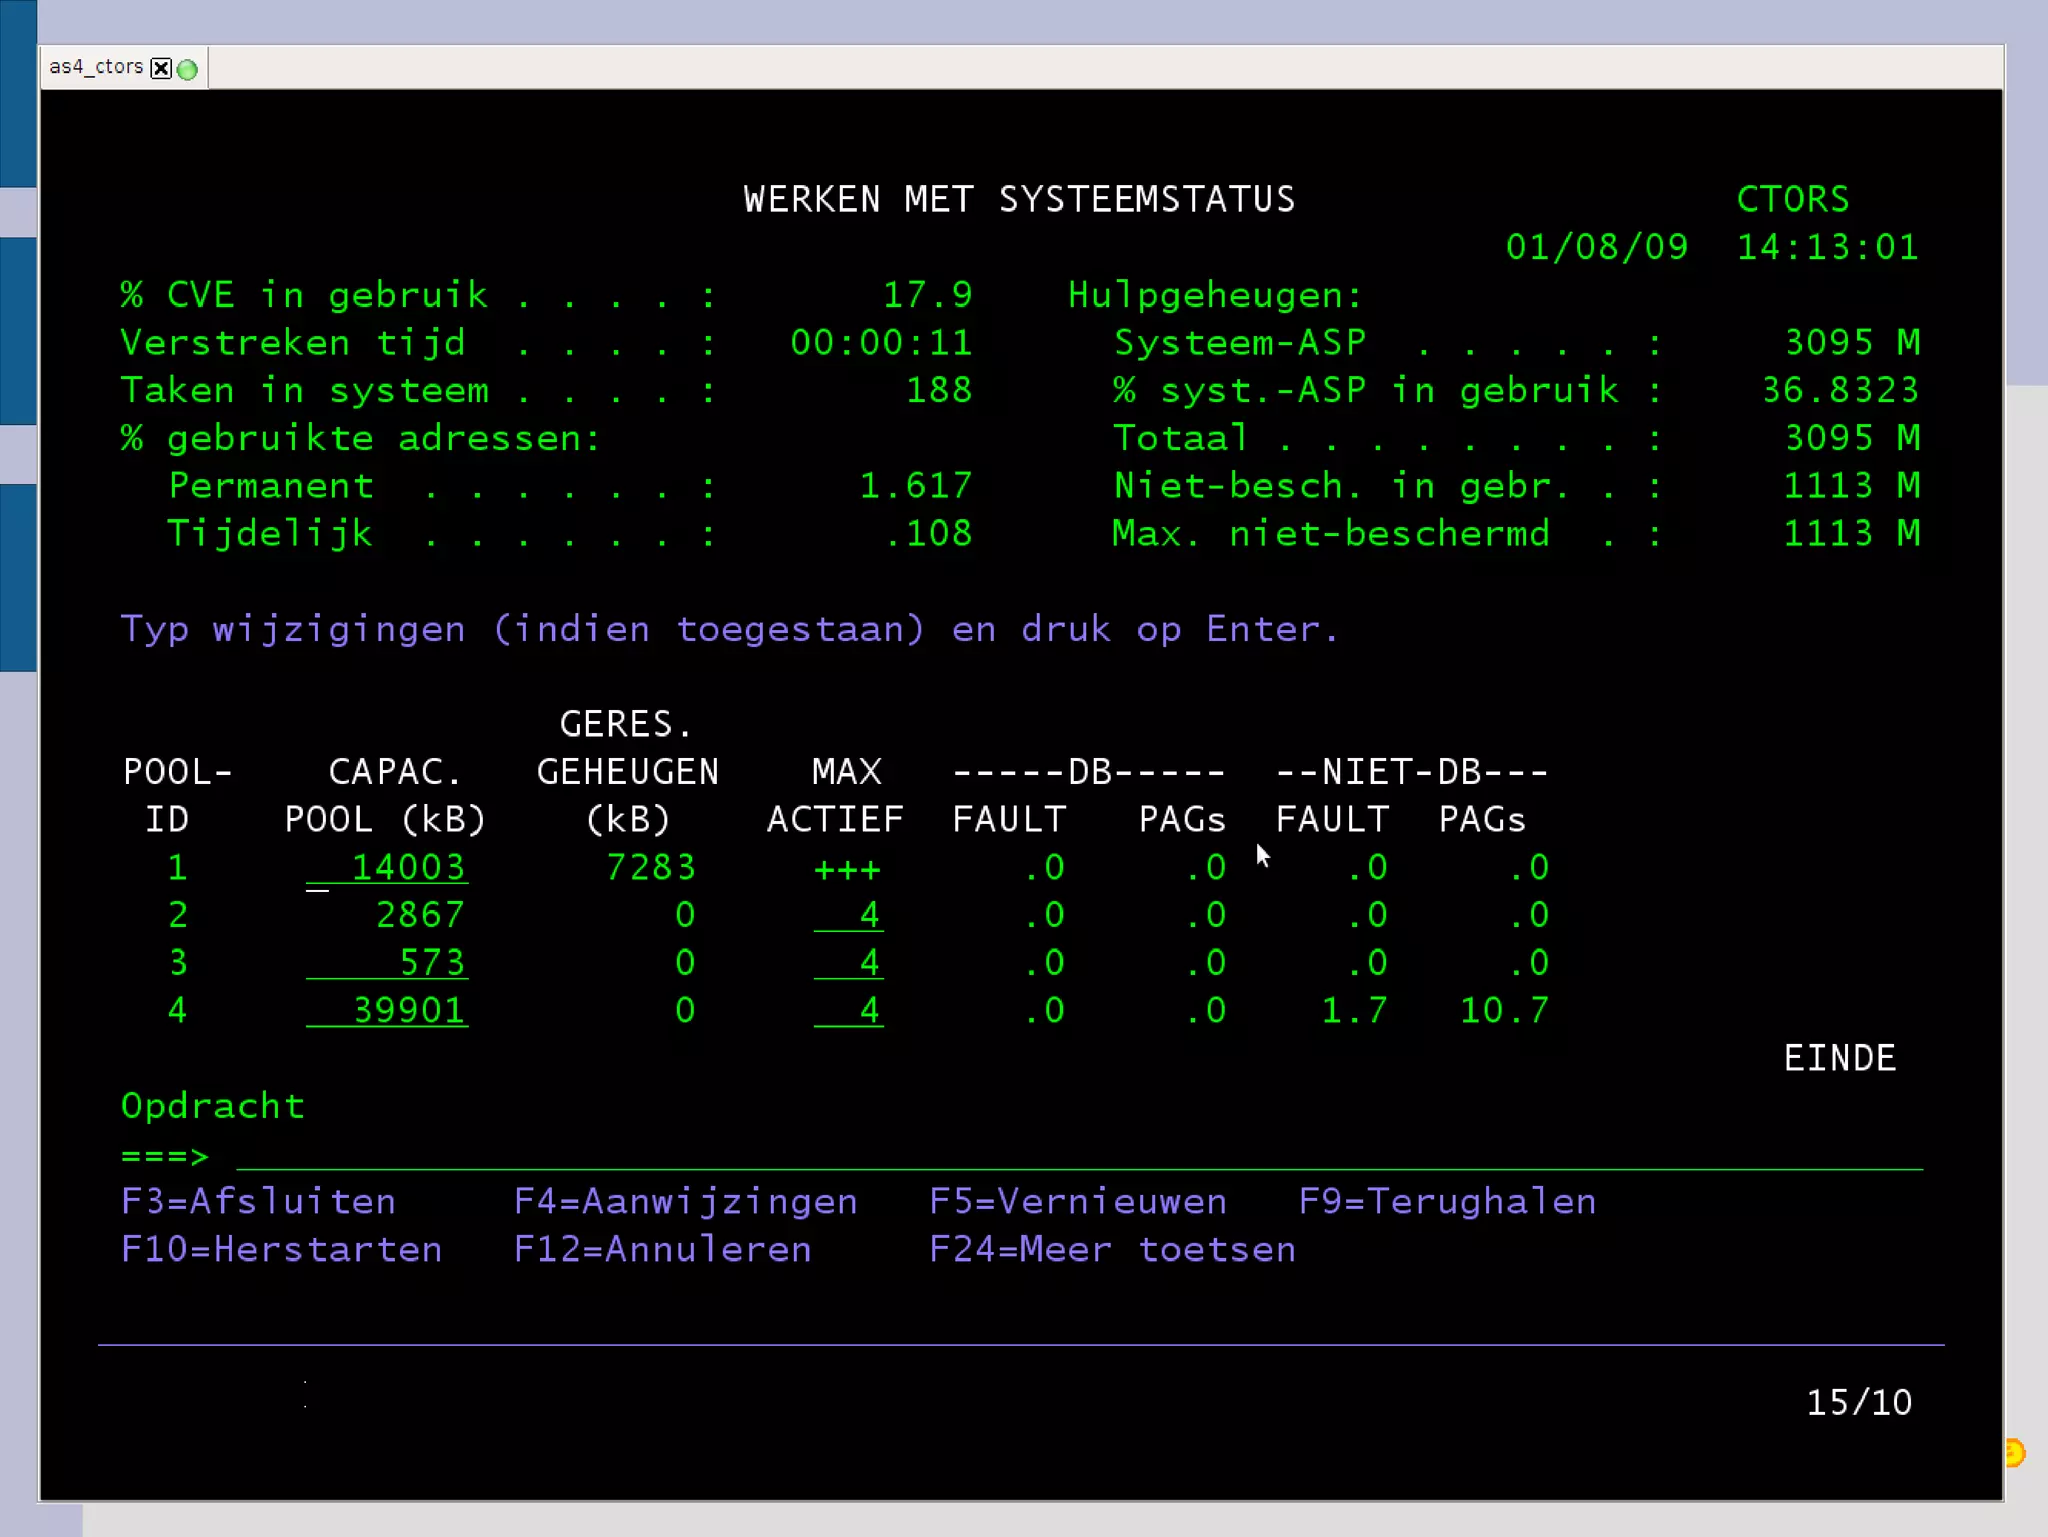Click pool 4 max actief field

click(x=849, y=1011)
